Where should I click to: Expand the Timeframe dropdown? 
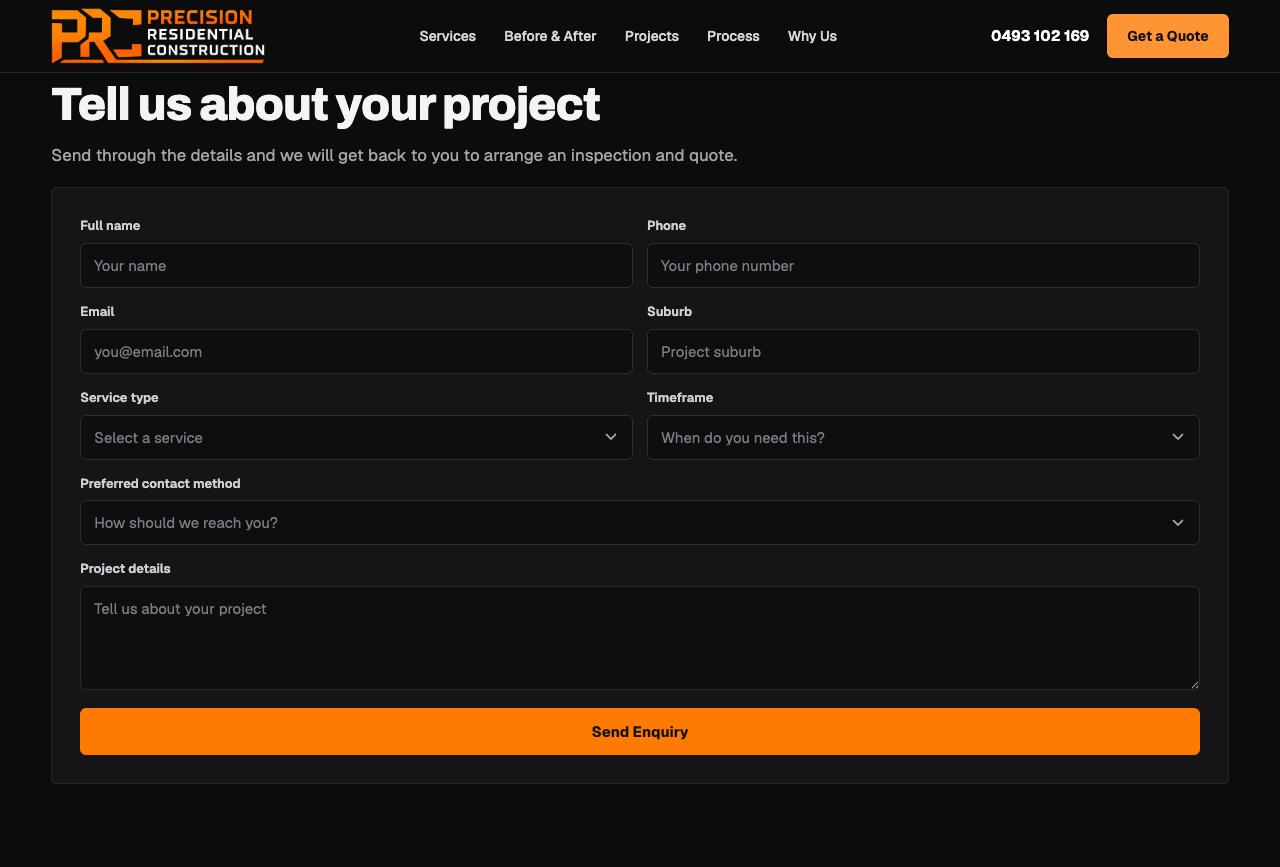tap(923, 438)
